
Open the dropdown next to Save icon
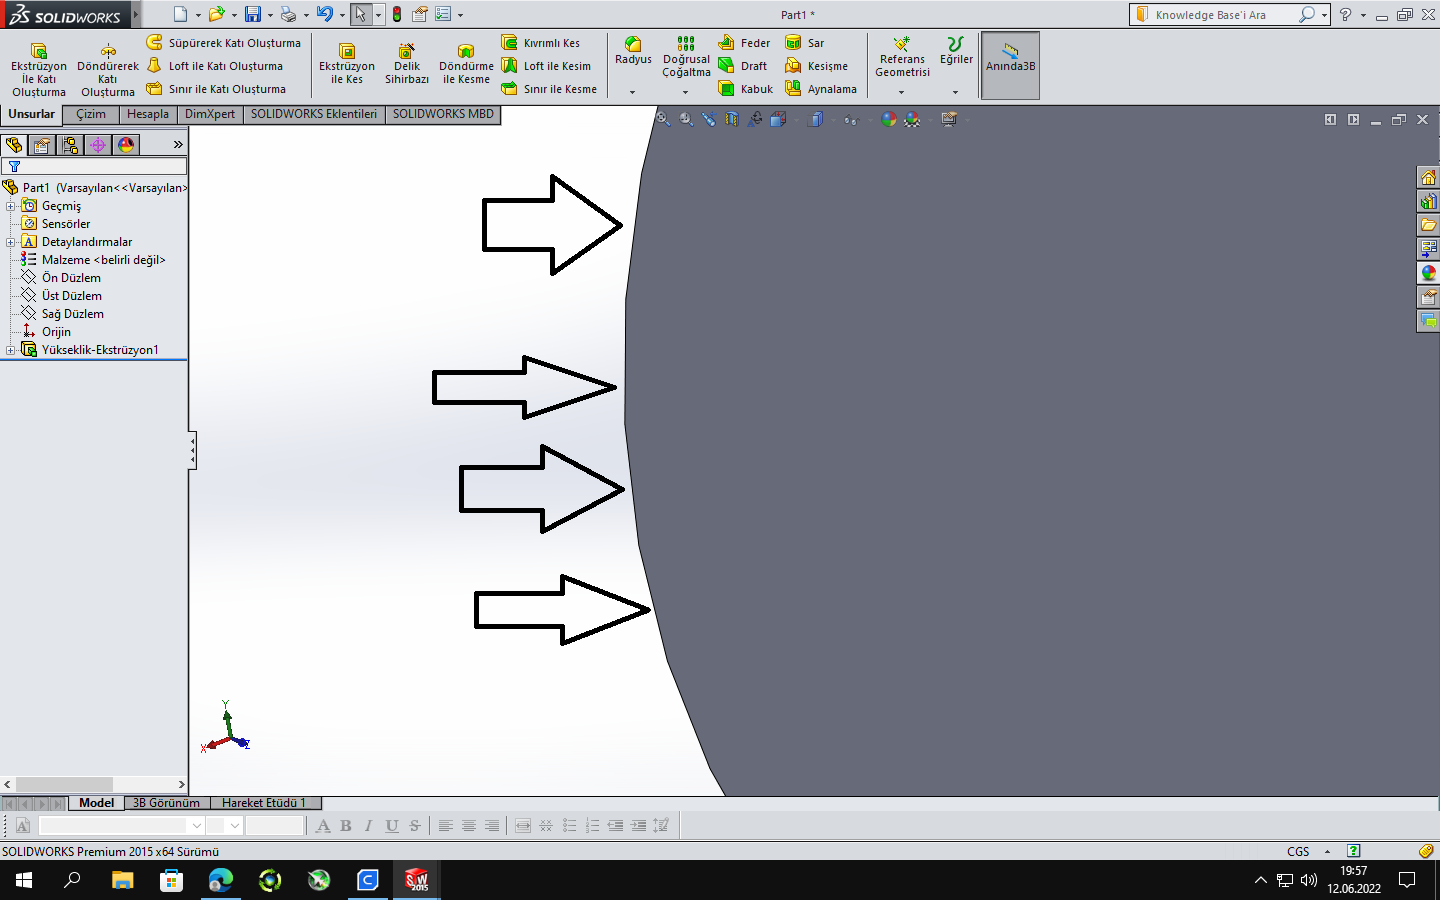coord(270,15)
